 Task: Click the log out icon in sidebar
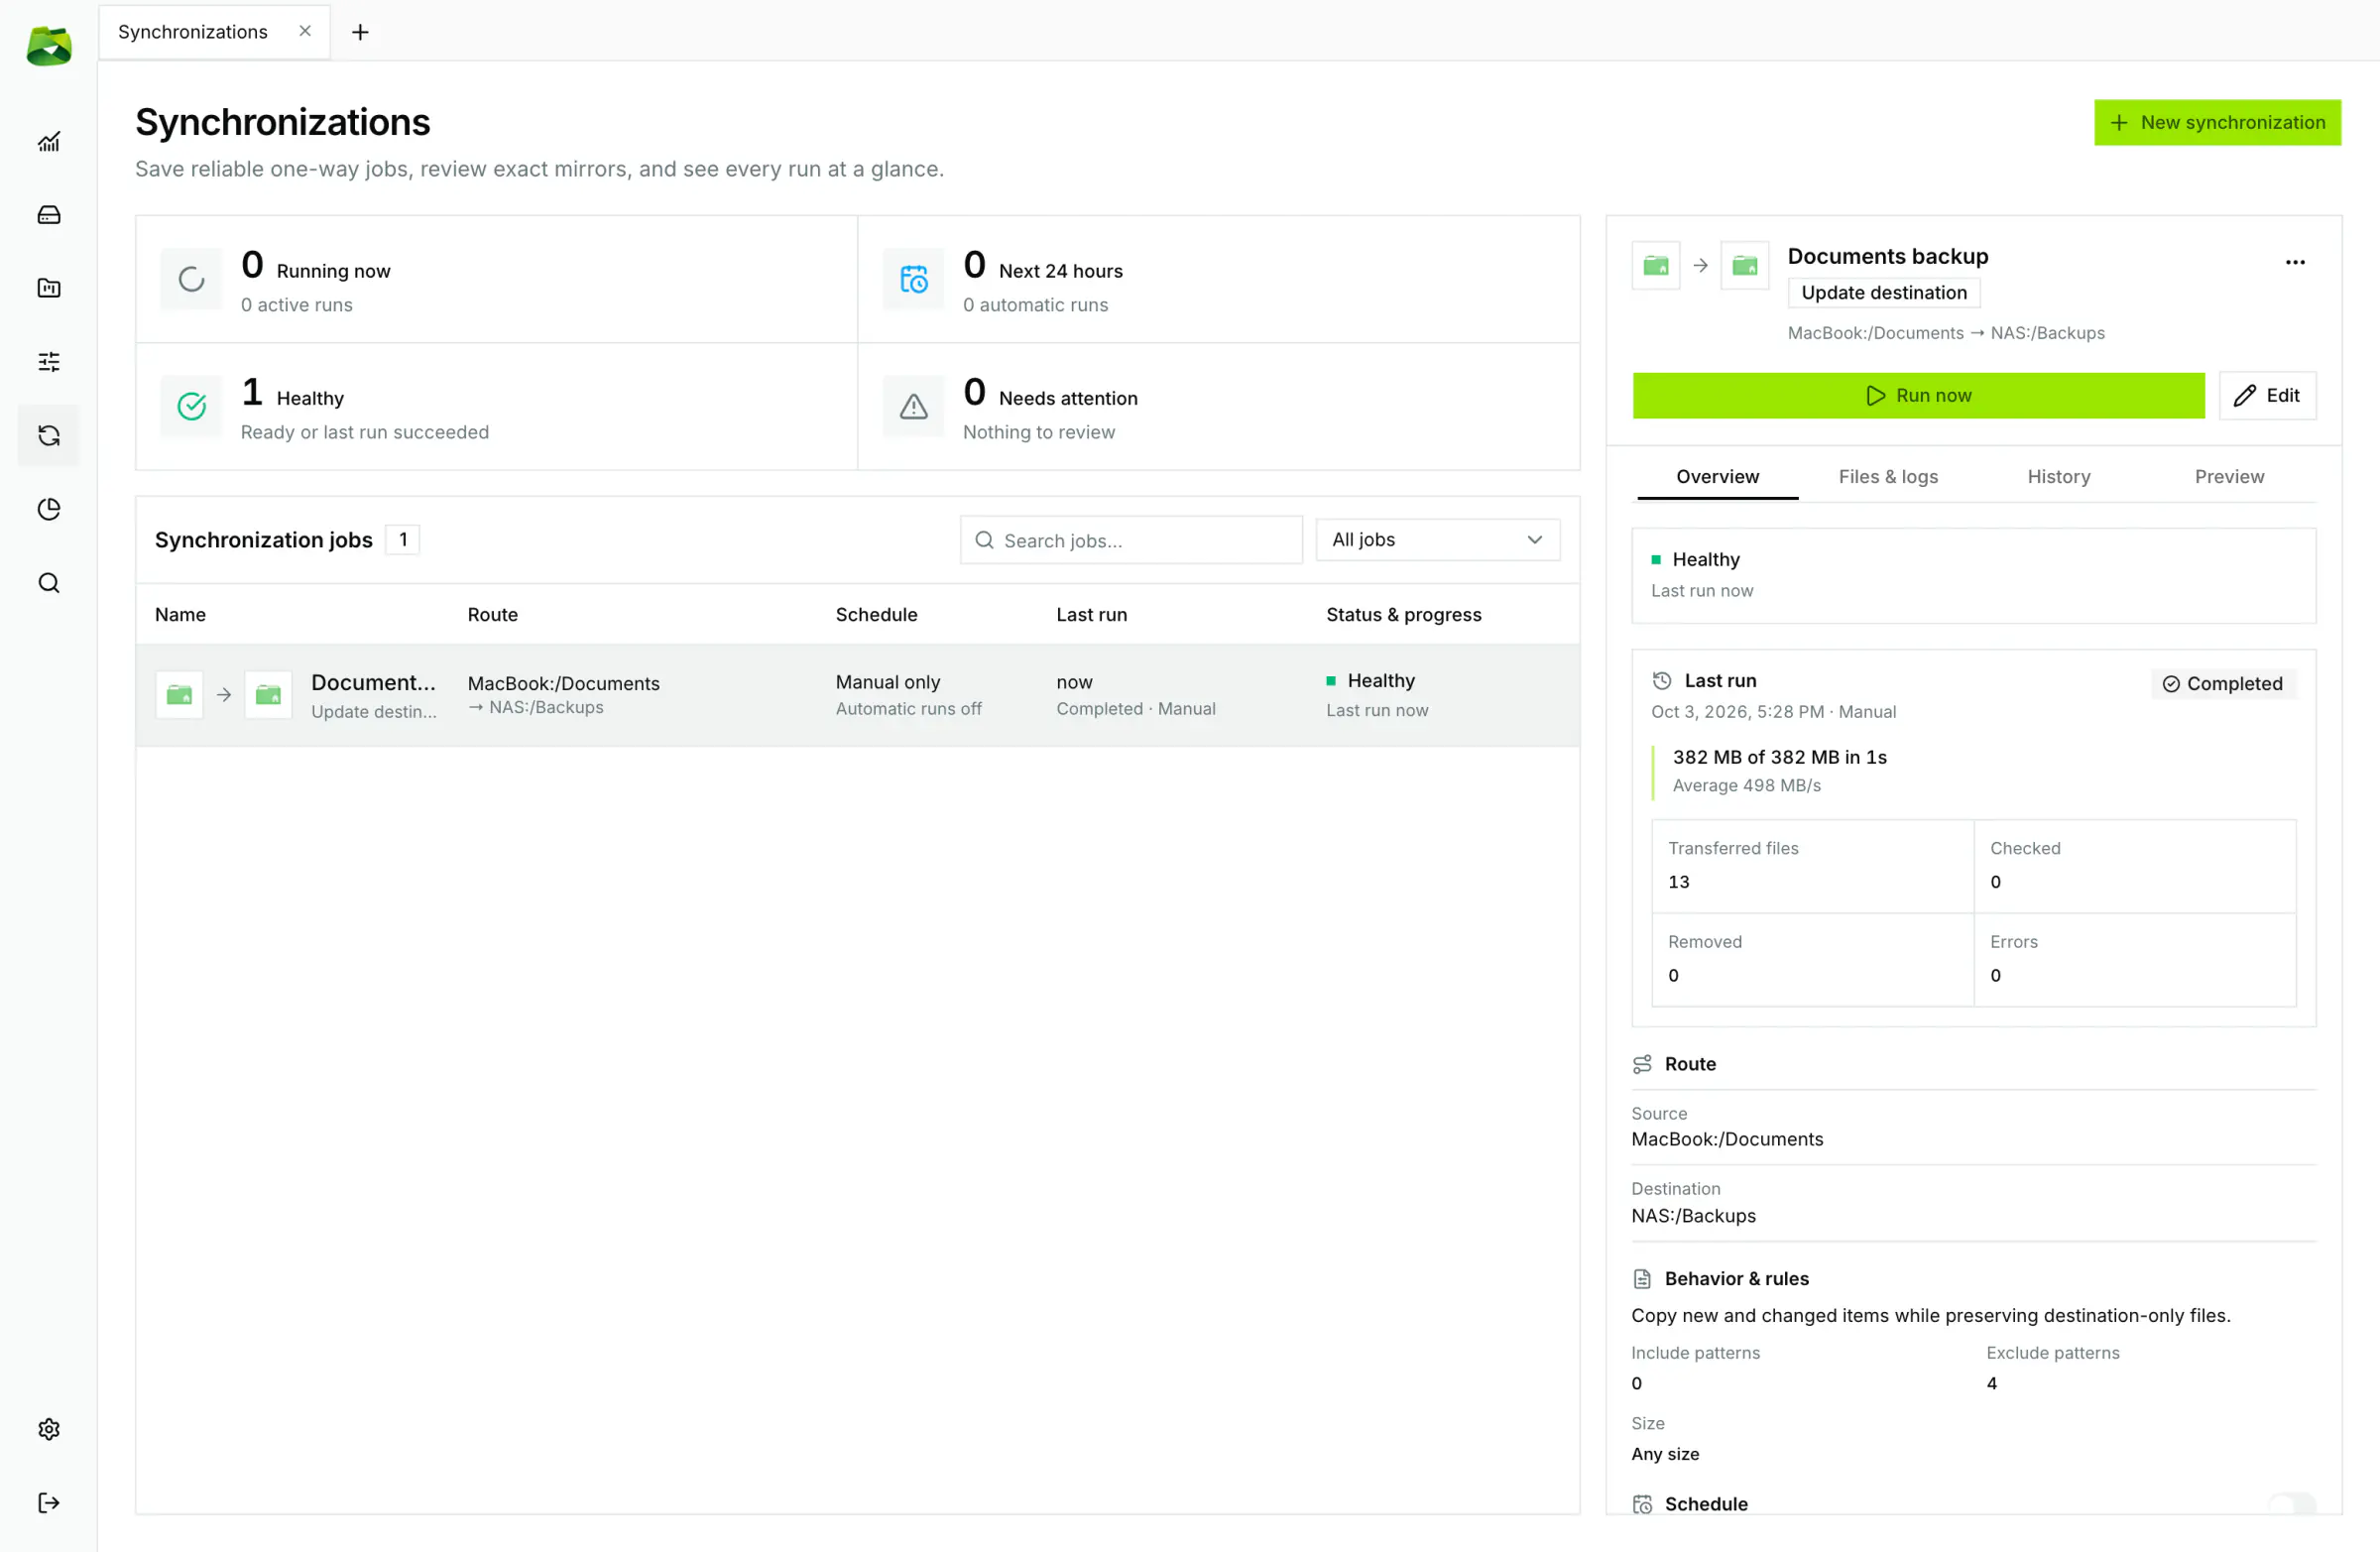coord(49,1502)
